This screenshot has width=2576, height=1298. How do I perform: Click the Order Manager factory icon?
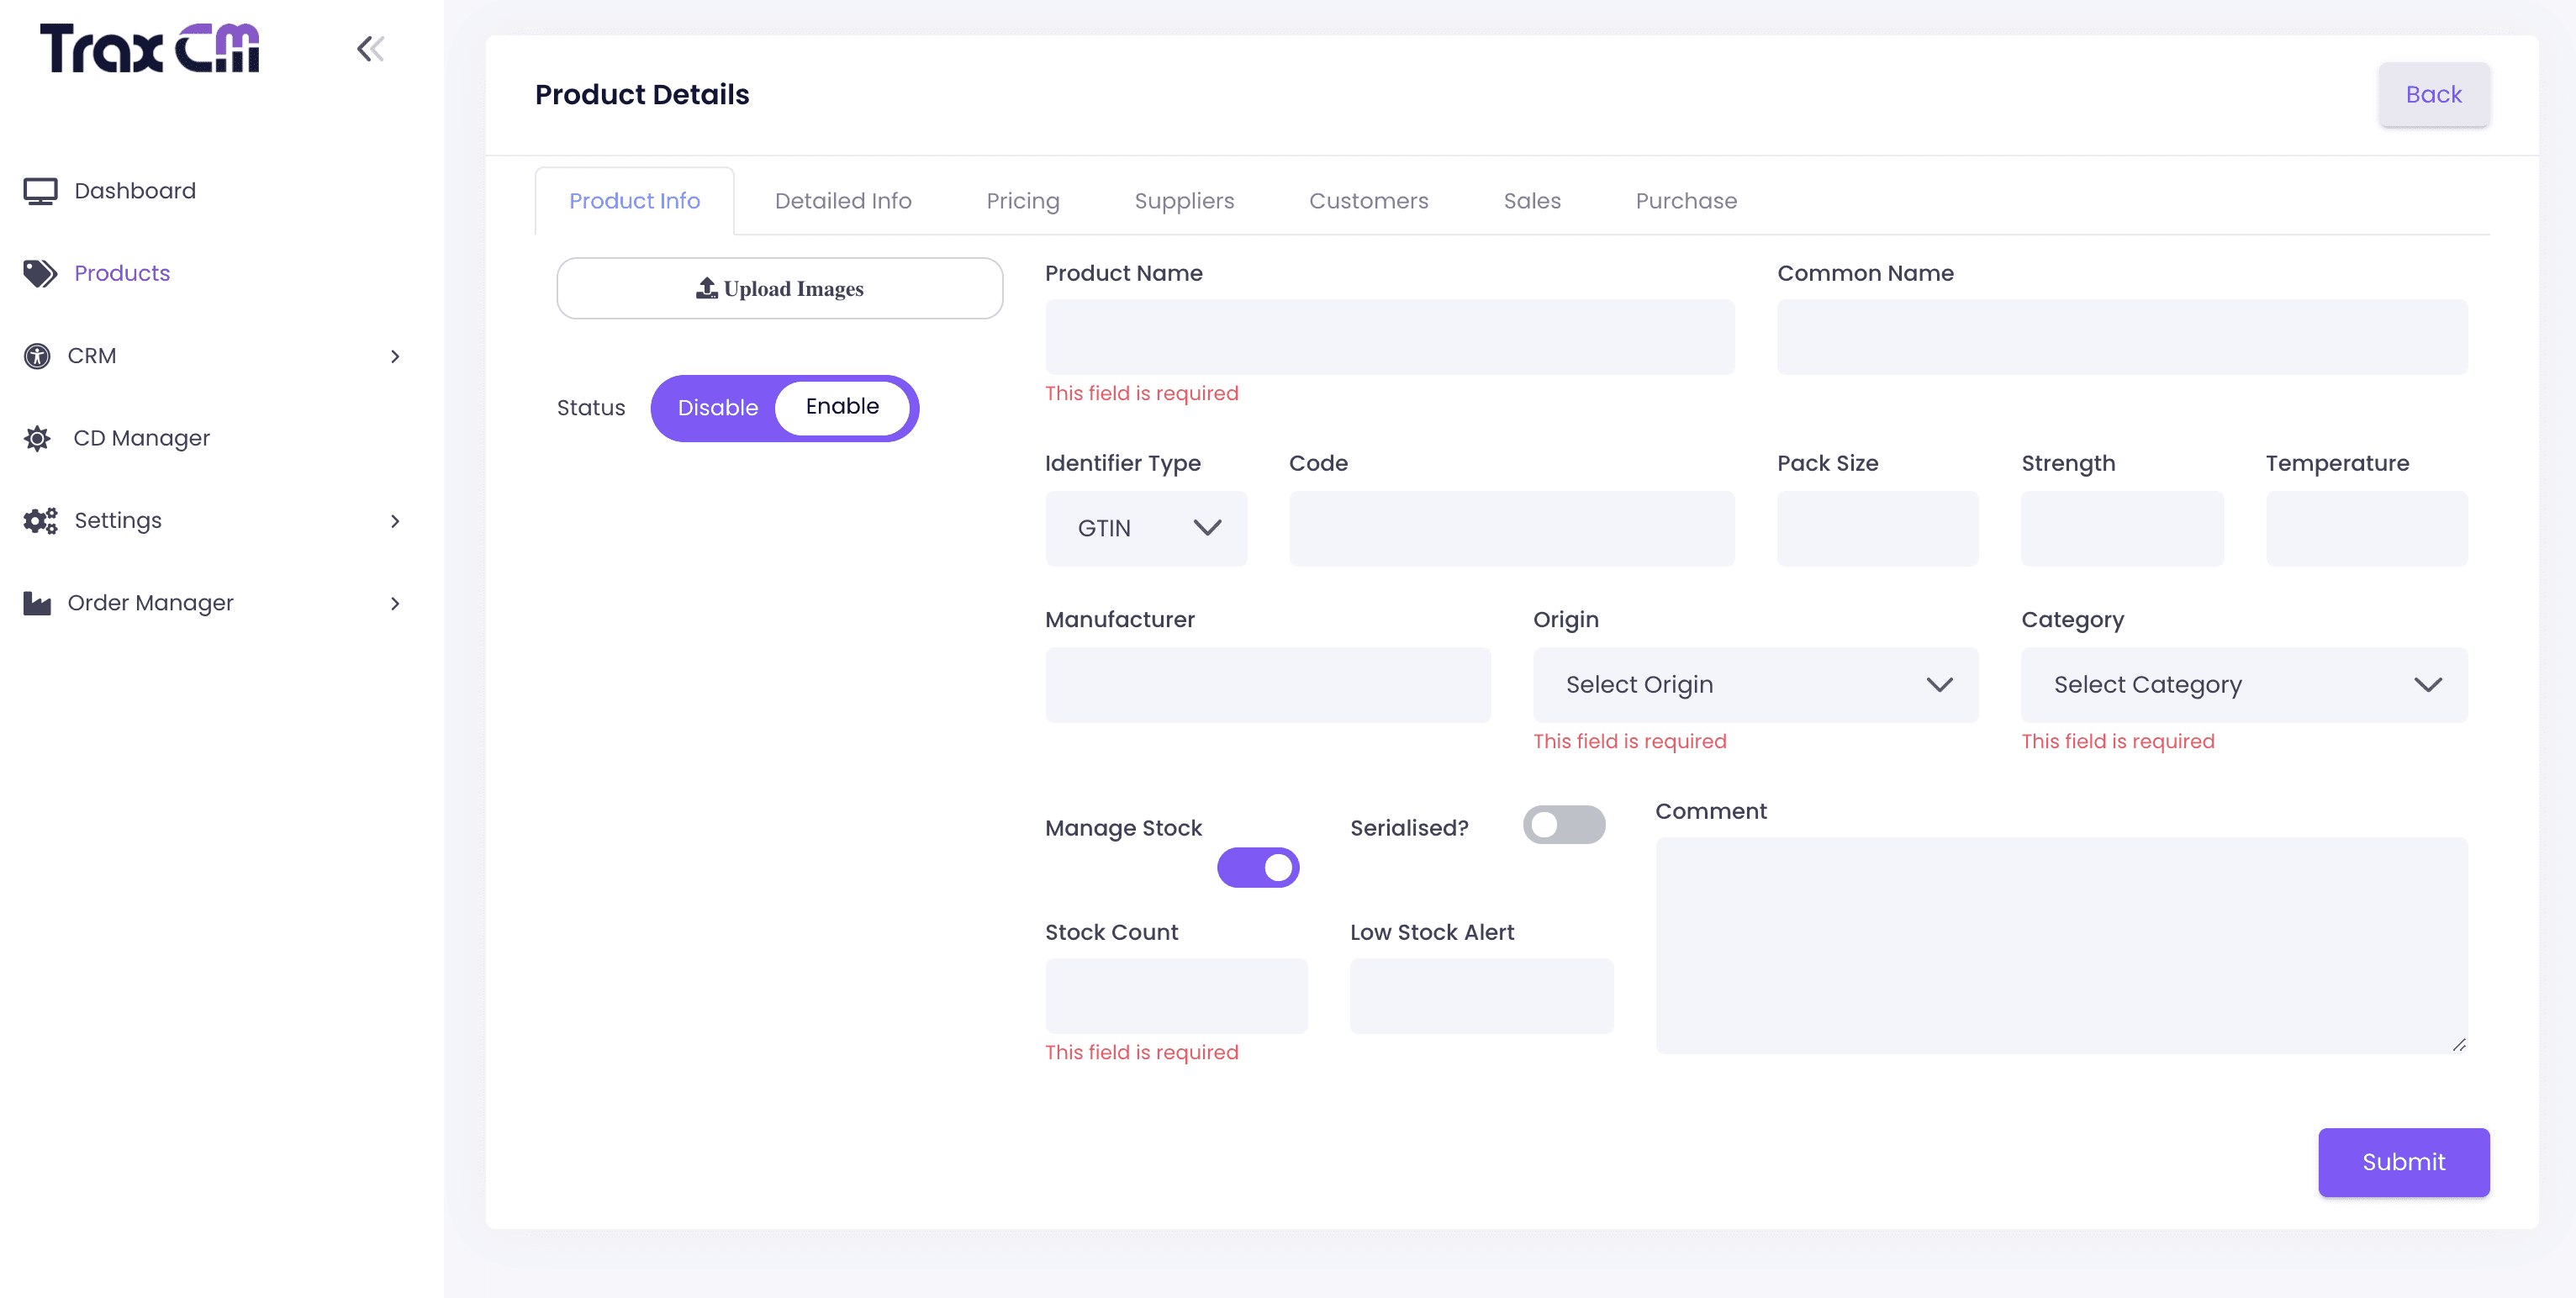[37, 603]
